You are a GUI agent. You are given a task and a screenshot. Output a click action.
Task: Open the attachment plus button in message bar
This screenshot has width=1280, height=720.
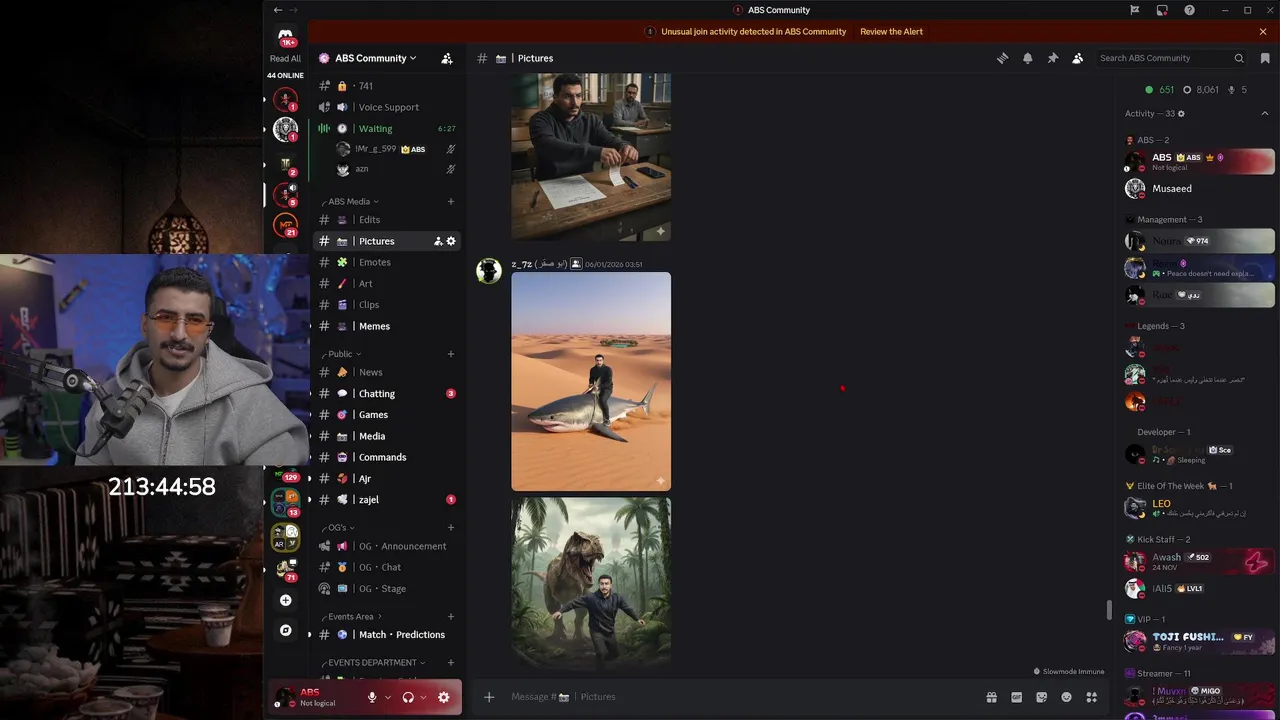click(x=489, y=697)
